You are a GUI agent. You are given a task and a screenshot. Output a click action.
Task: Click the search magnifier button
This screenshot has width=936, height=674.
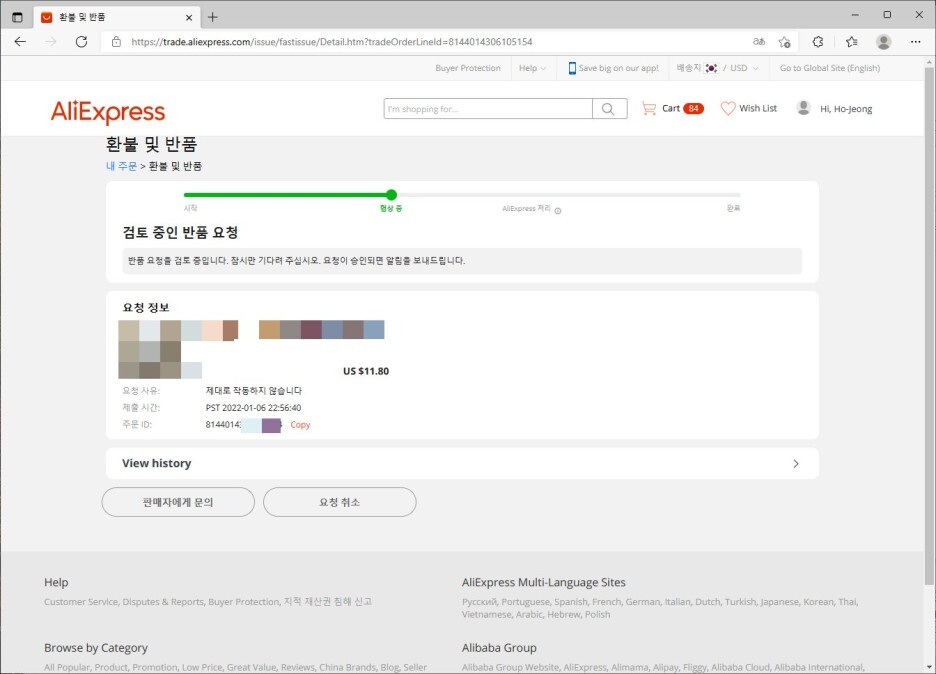(609, 109)
